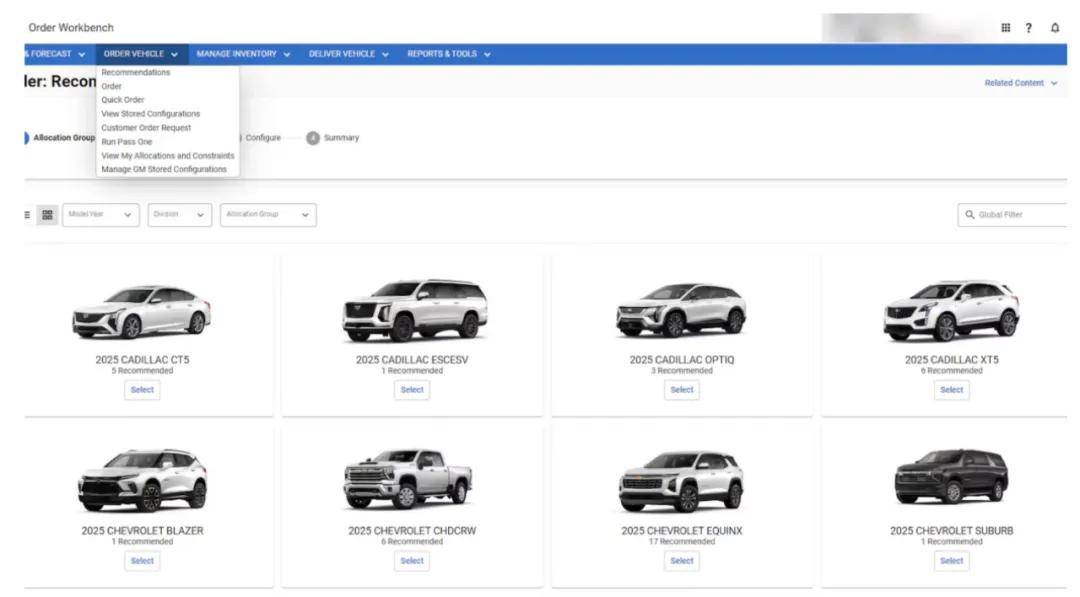Open the Manage Inventory menu
This screenshot has height=597, width=1080.
[x=243, y=54]
